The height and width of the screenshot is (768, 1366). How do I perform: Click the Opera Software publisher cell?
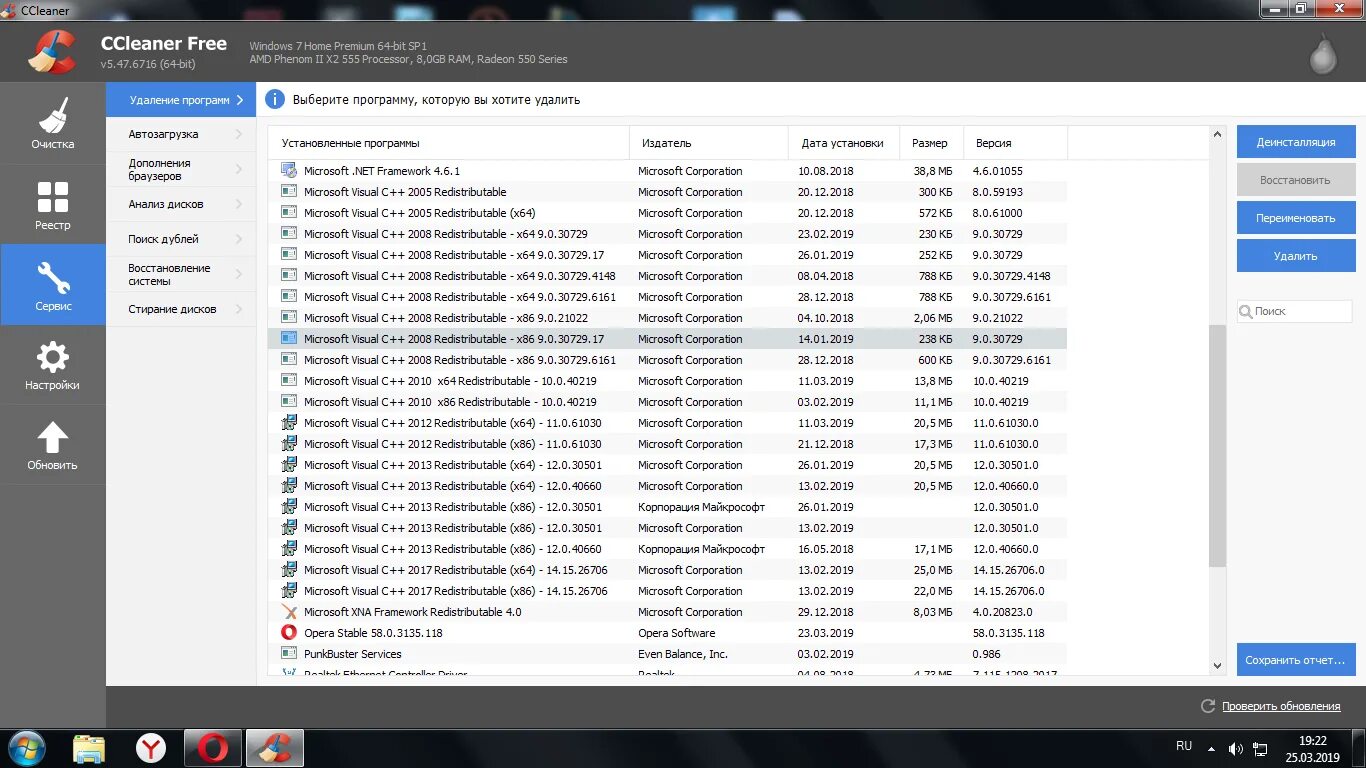677,633
